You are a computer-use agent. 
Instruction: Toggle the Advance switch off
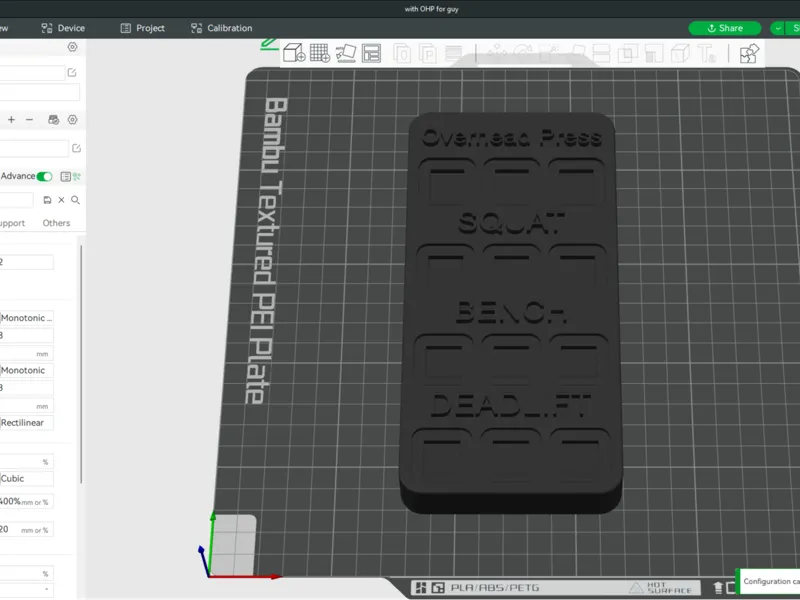coord(44,177)
